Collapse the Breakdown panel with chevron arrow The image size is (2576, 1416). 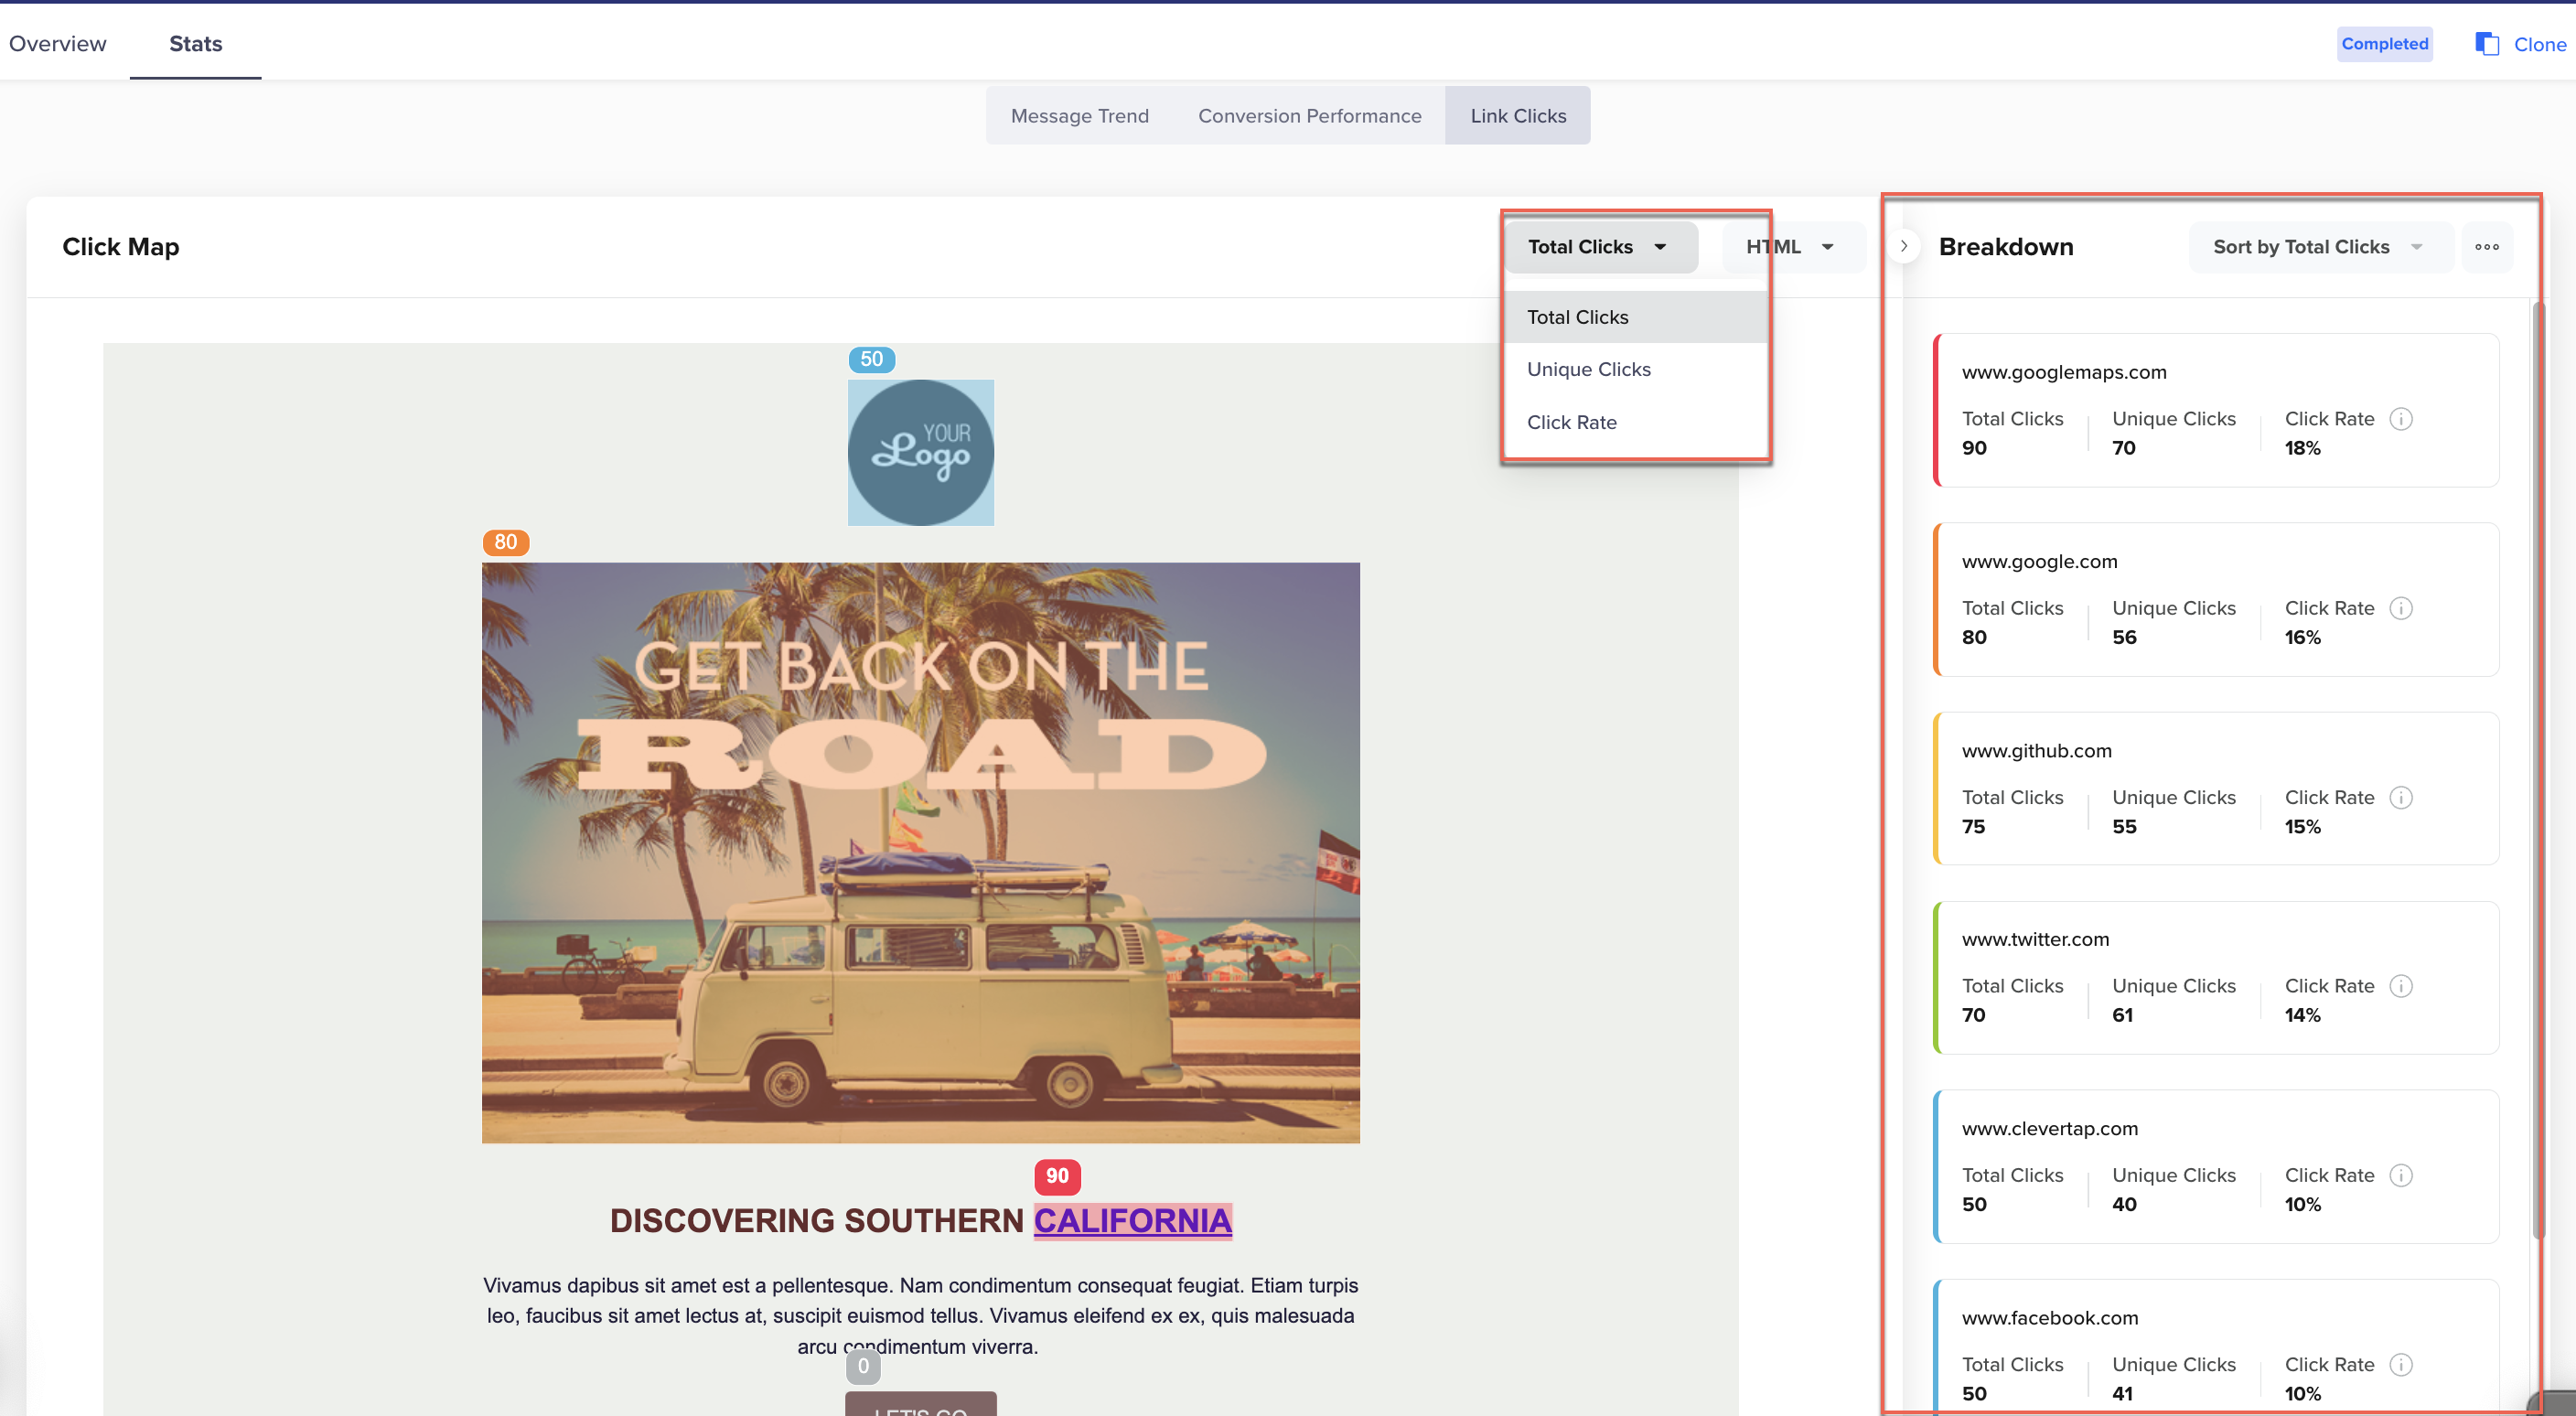pyautogui.click(x=1903, y=246)
